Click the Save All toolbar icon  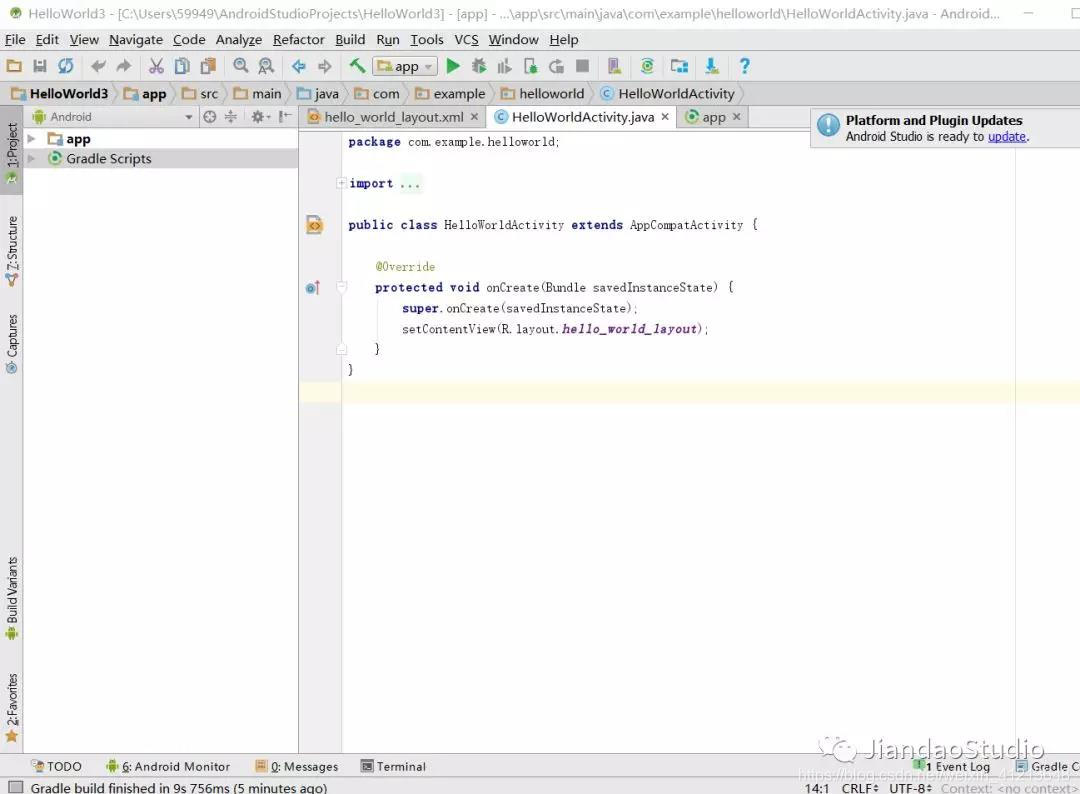40,66
